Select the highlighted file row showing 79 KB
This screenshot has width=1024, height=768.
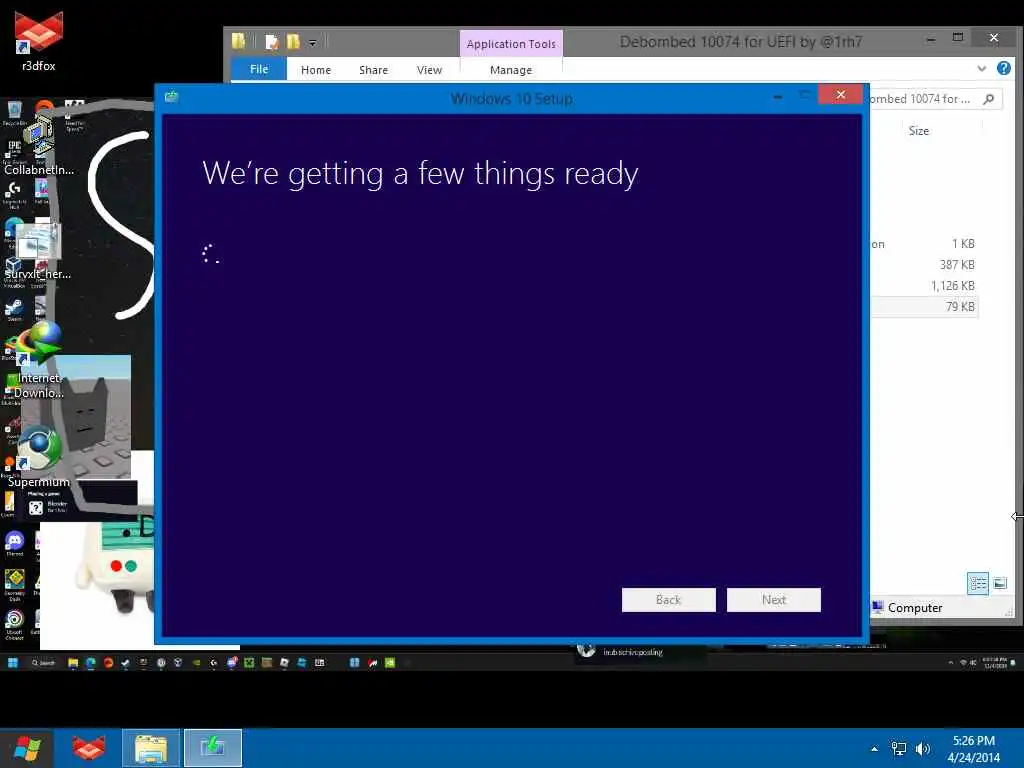924,306
